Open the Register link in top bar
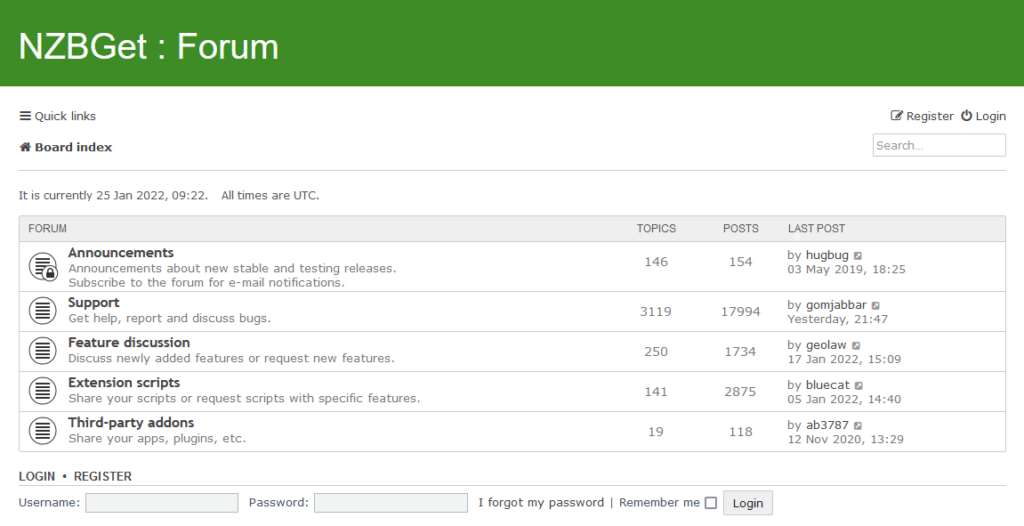 coord(922,116)
